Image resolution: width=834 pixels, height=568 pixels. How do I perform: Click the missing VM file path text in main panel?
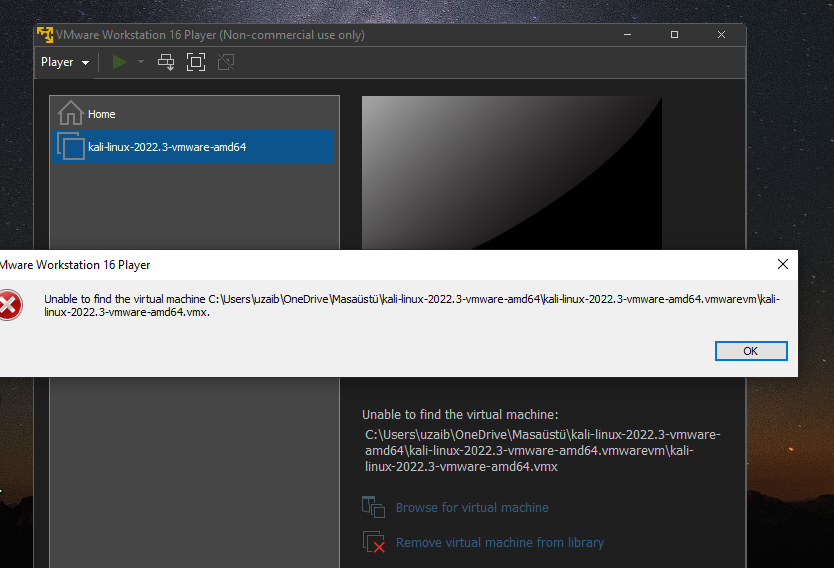click(x=543, y=450)
